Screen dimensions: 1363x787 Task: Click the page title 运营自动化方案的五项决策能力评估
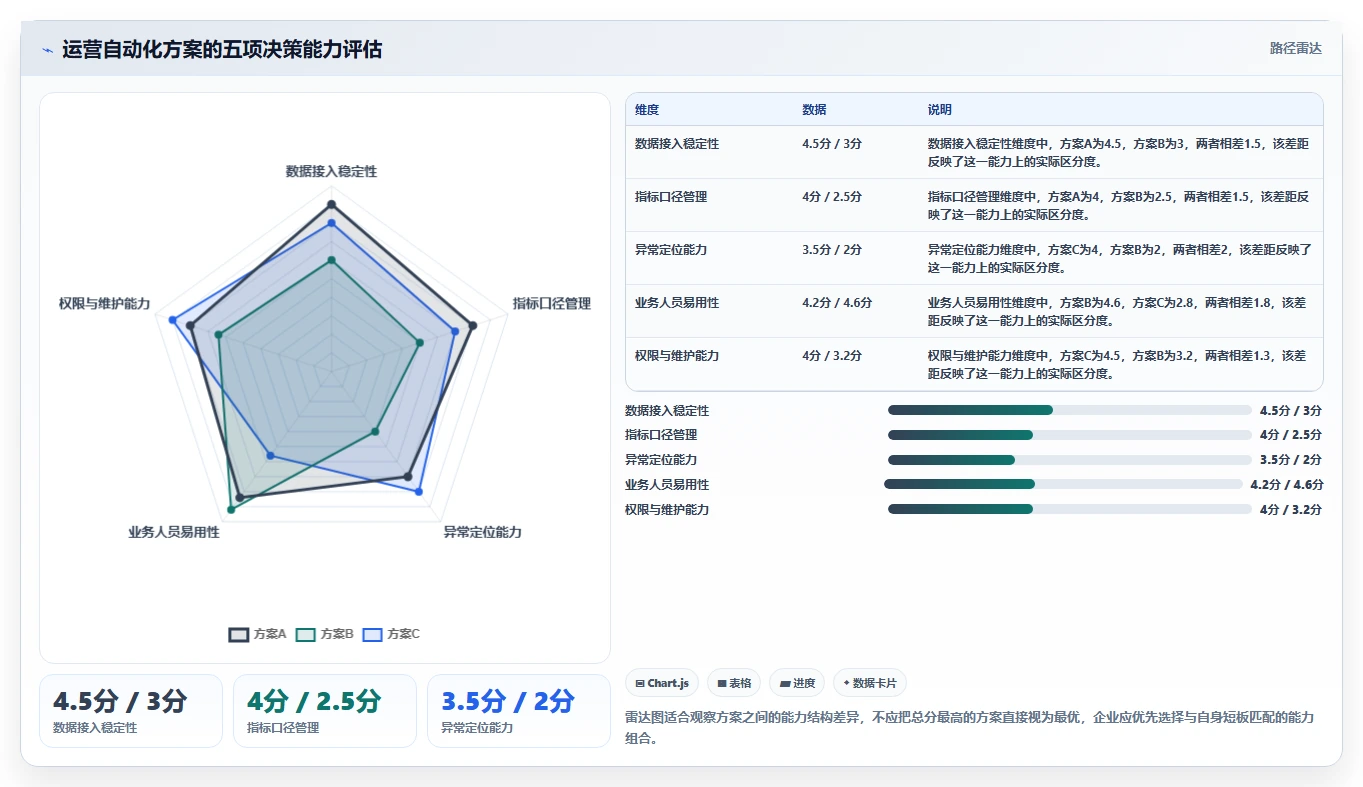(222, 50)
